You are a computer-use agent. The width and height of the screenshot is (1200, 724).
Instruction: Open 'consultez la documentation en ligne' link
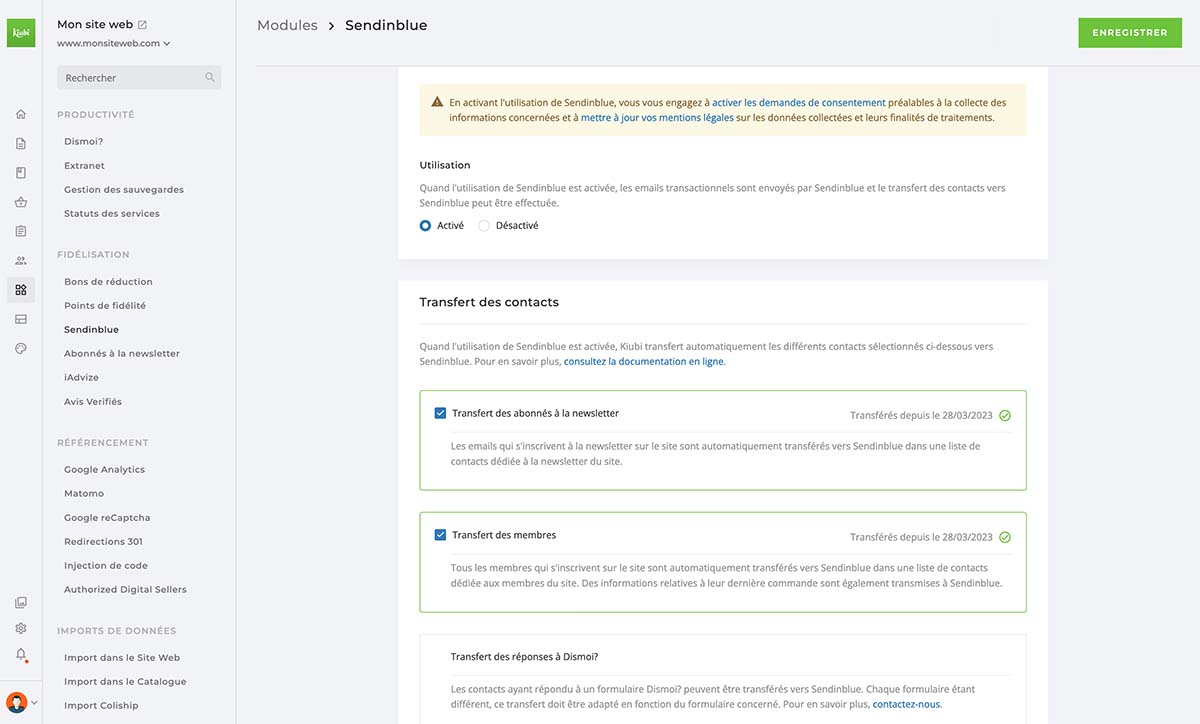[x=644, y=362]
